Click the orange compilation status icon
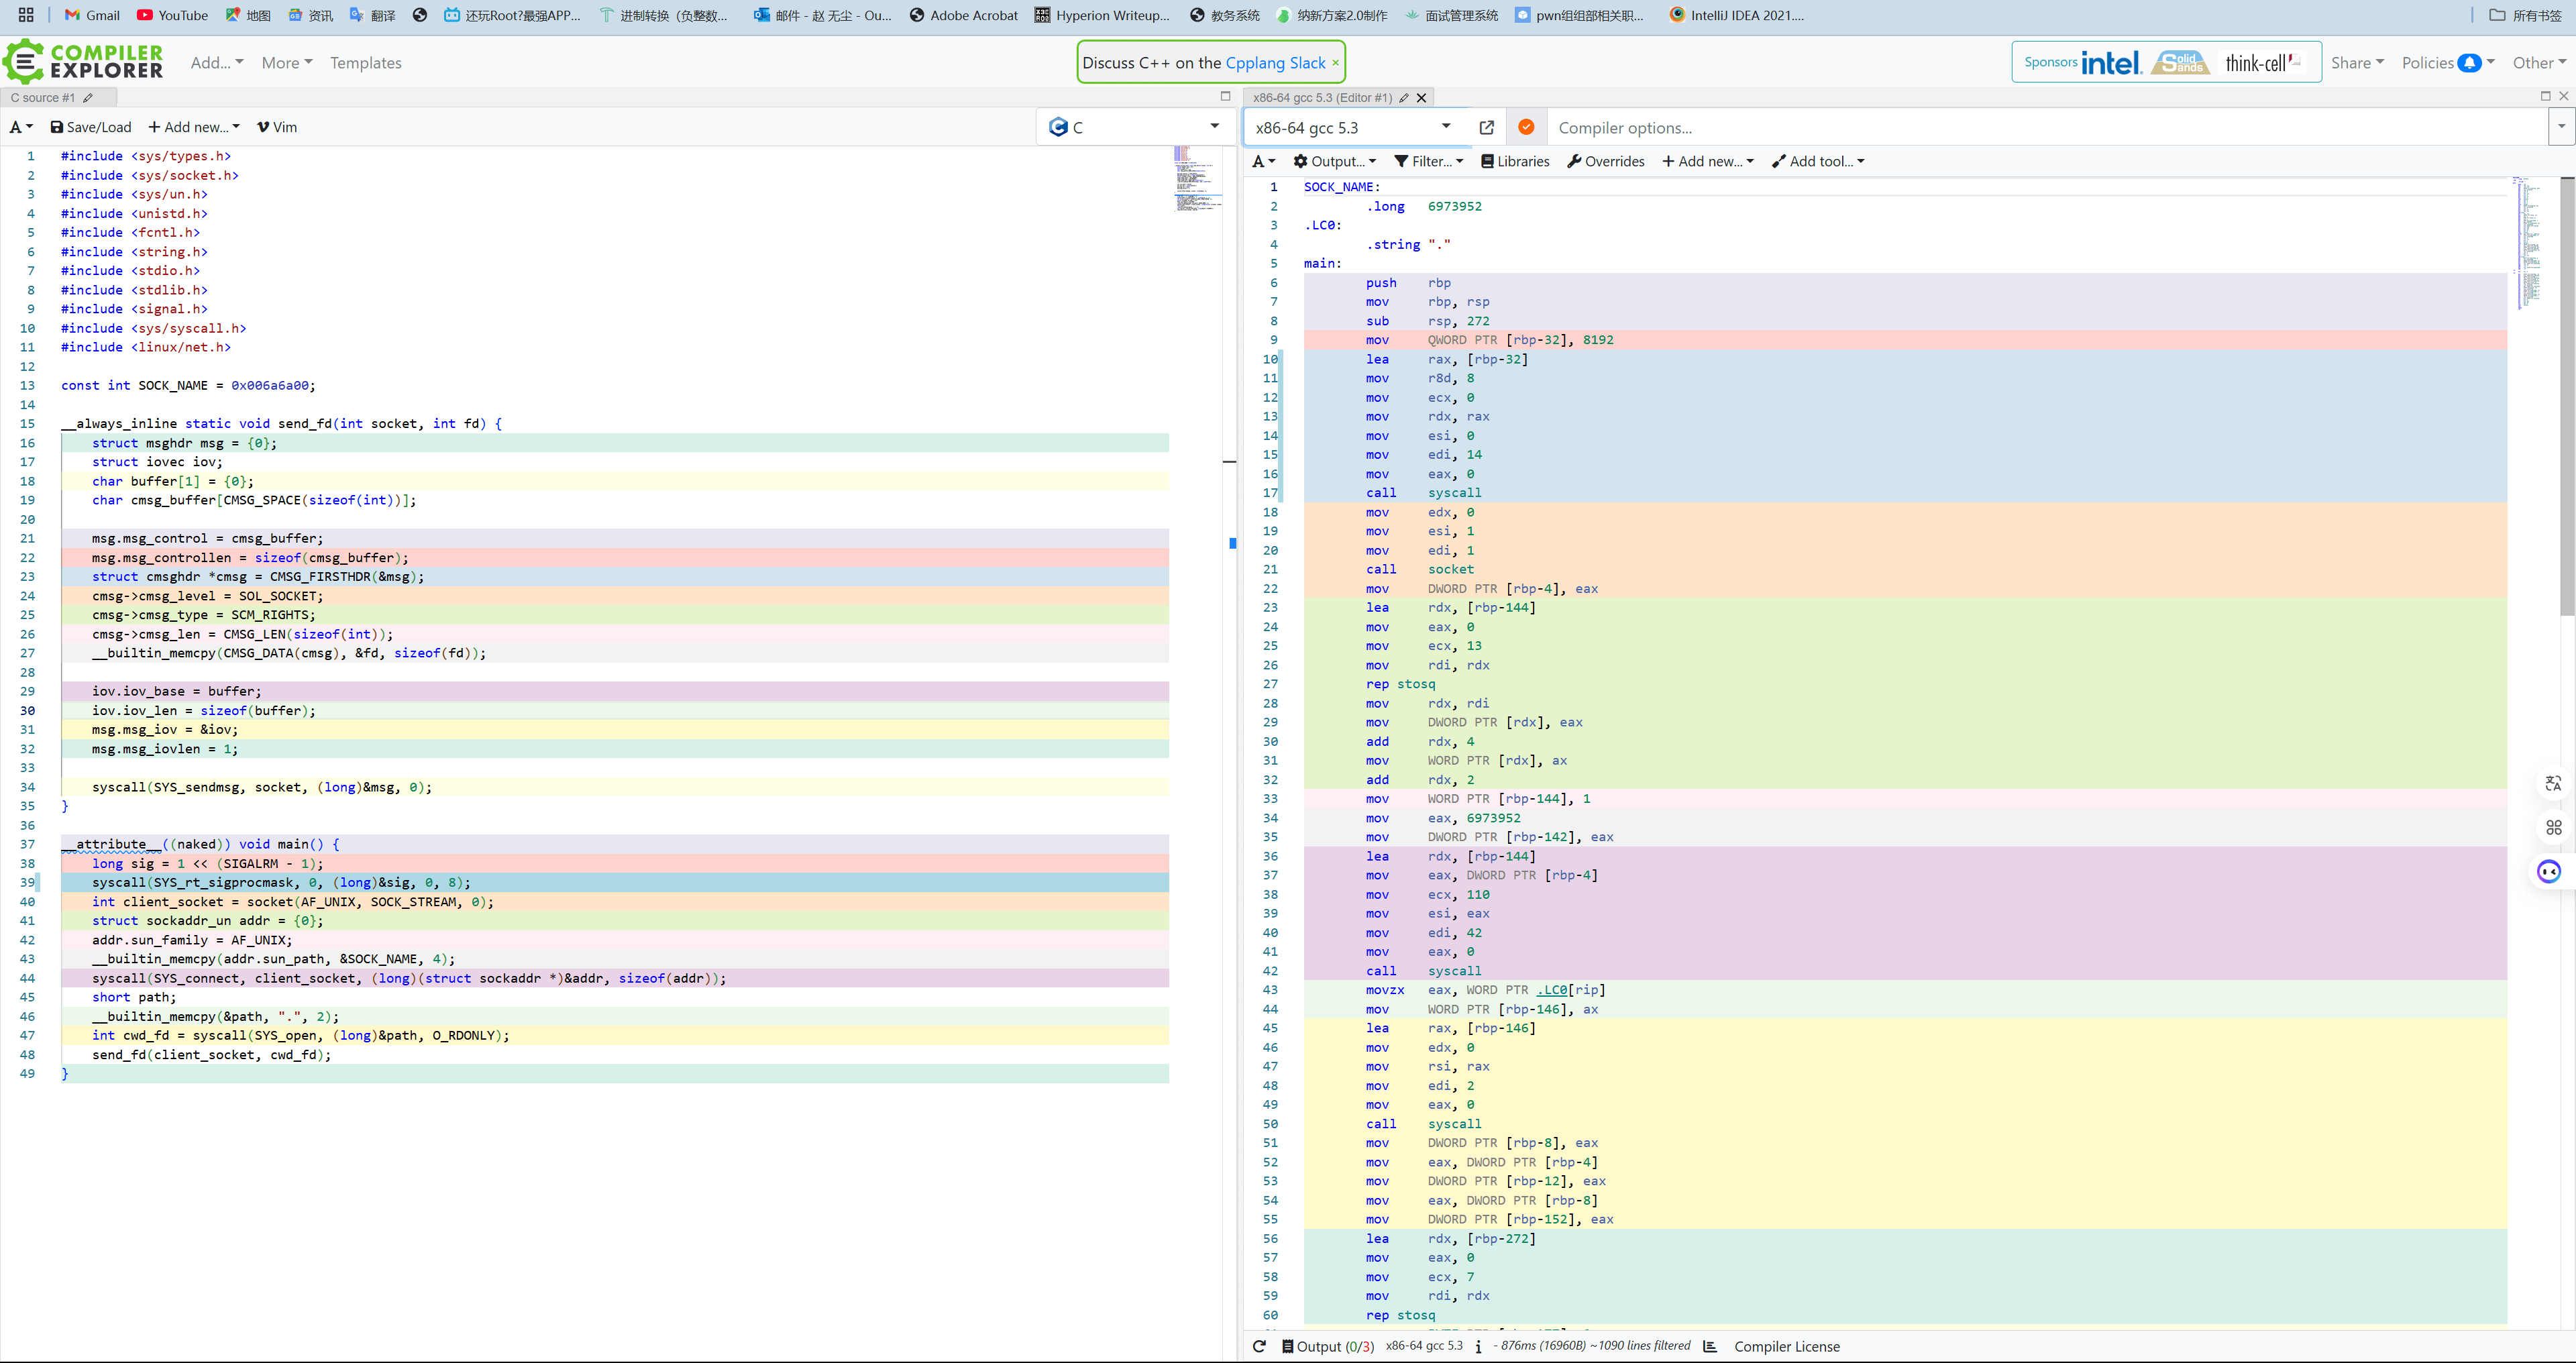 pyautogui.click(x=1526, y=127)
